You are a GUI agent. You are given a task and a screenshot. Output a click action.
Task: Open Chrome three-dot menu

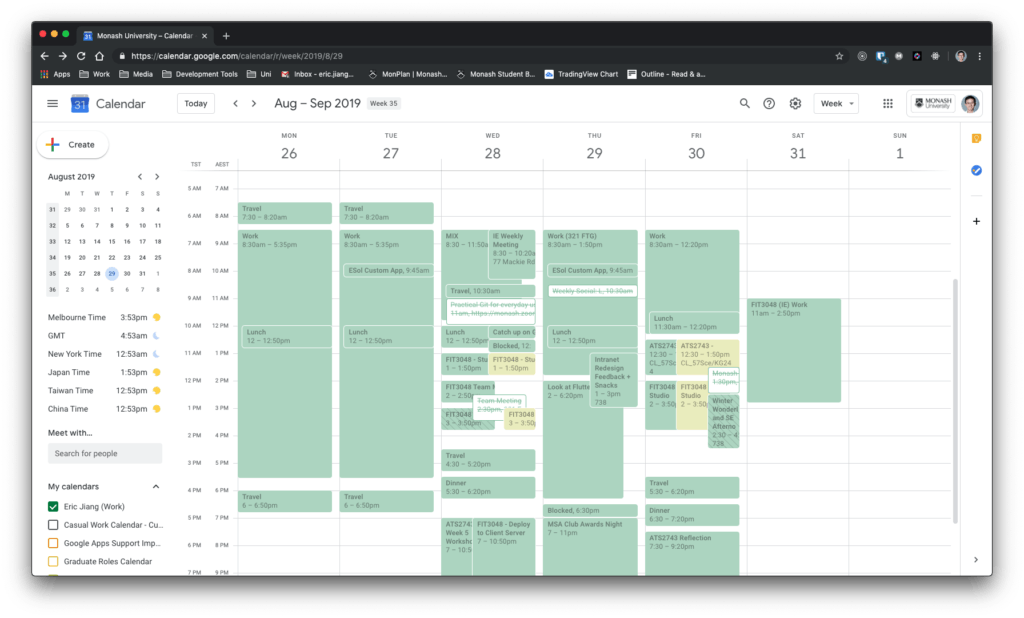(x=980, y=56)
